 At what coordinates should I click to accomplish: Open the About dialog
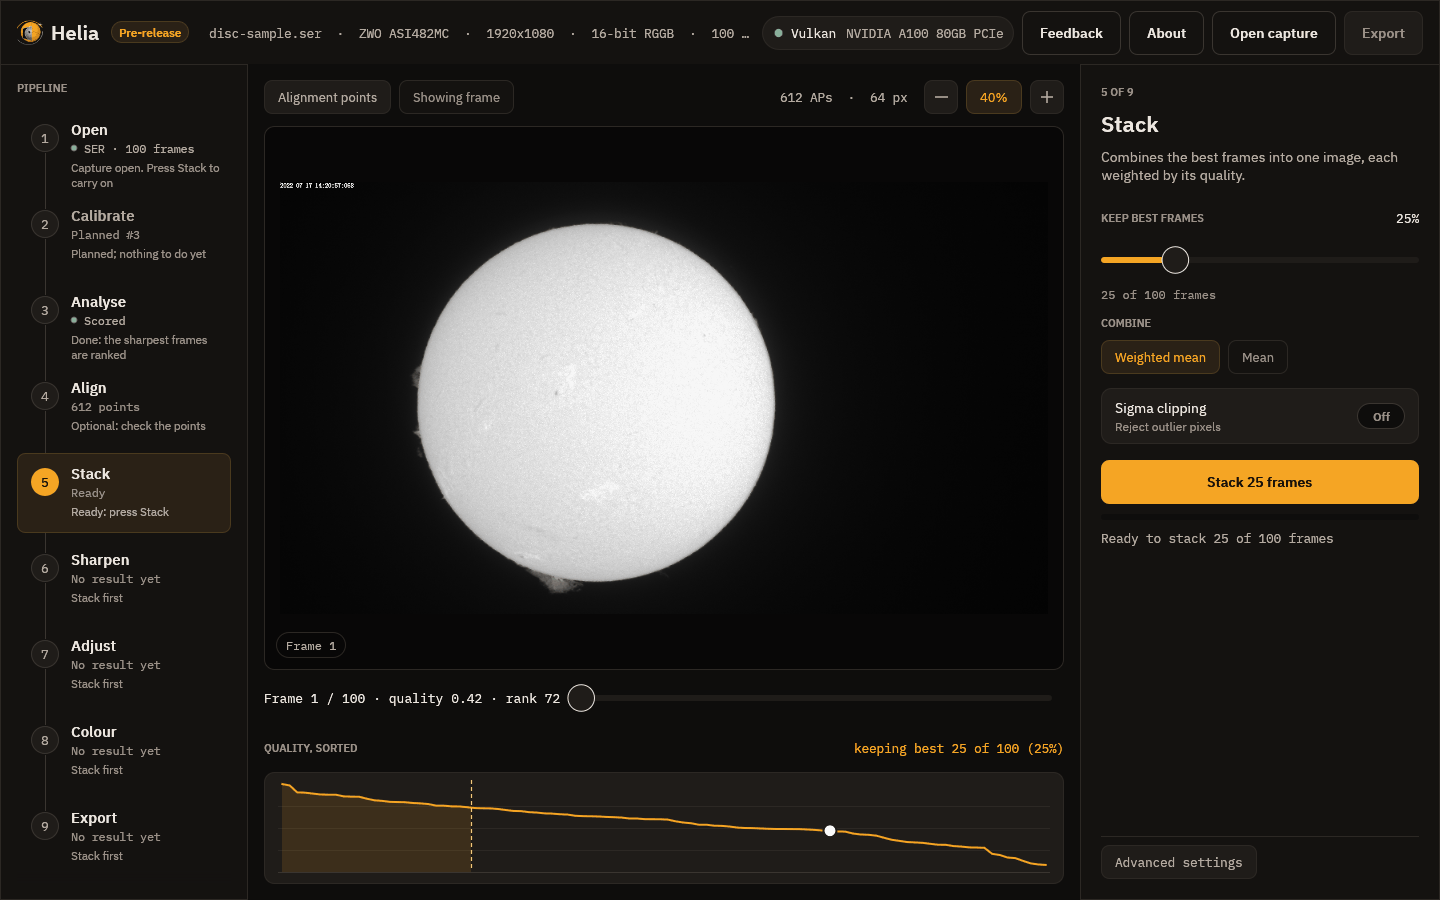pyautogui.click(x=1166, y=33)
